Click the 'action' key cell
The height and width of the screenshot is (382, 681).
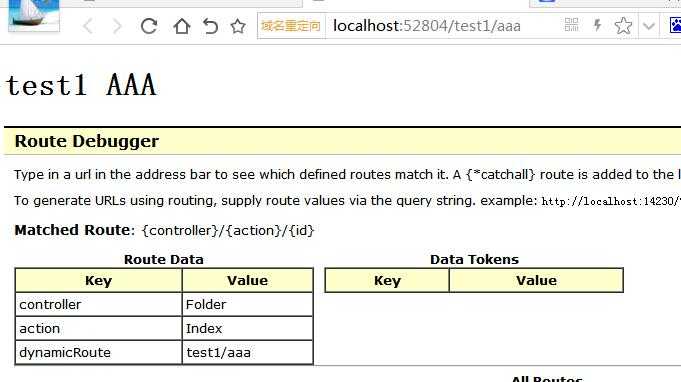[x=99, y=329]
